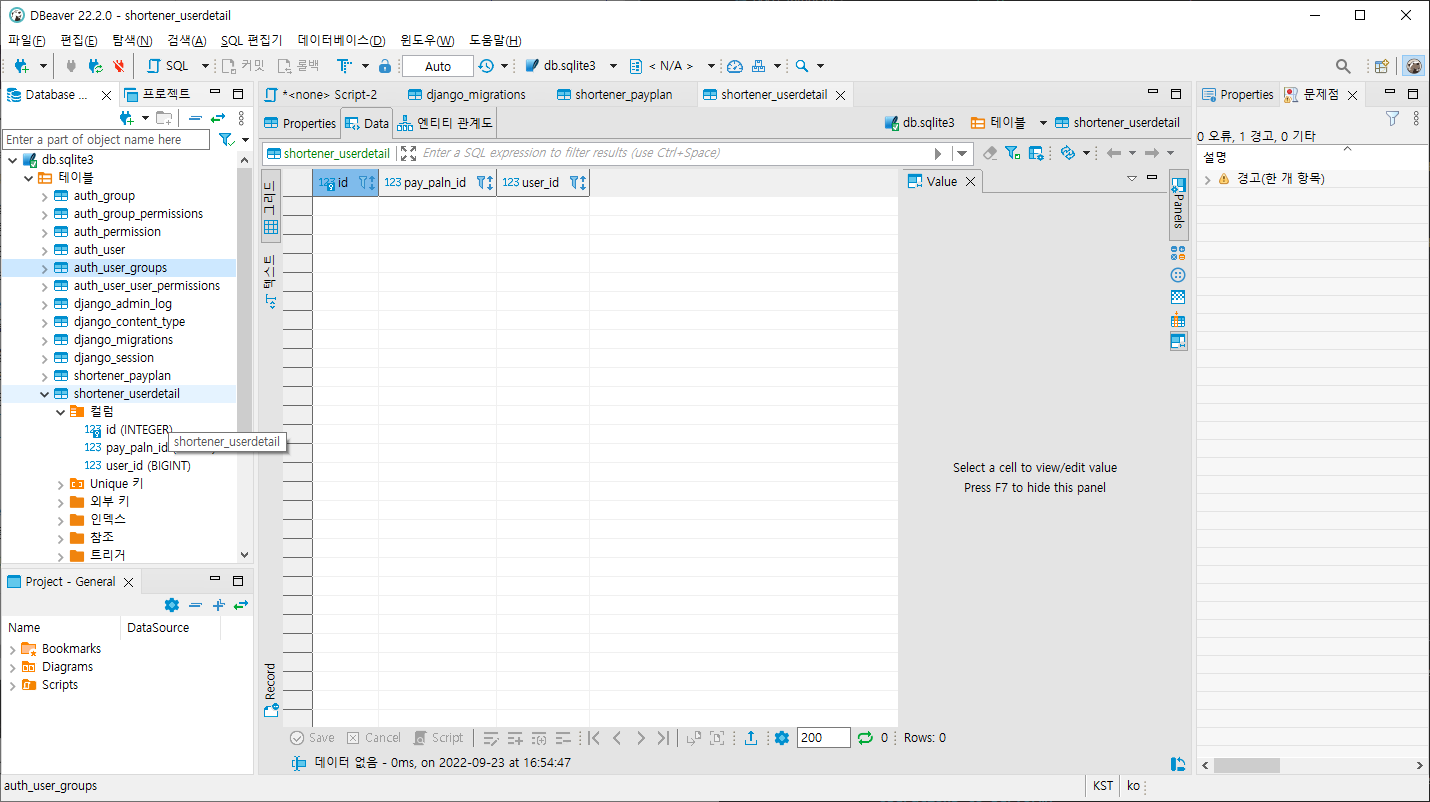Toggle Record mode at the grid's bottom left
The width and height of the screenshot is (1430, 802).
tap(270, 689)
